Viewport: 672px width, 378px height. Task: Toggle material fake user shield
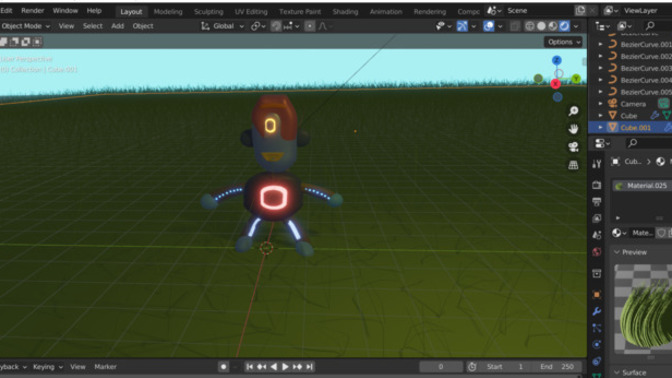[x=662, y=233]
